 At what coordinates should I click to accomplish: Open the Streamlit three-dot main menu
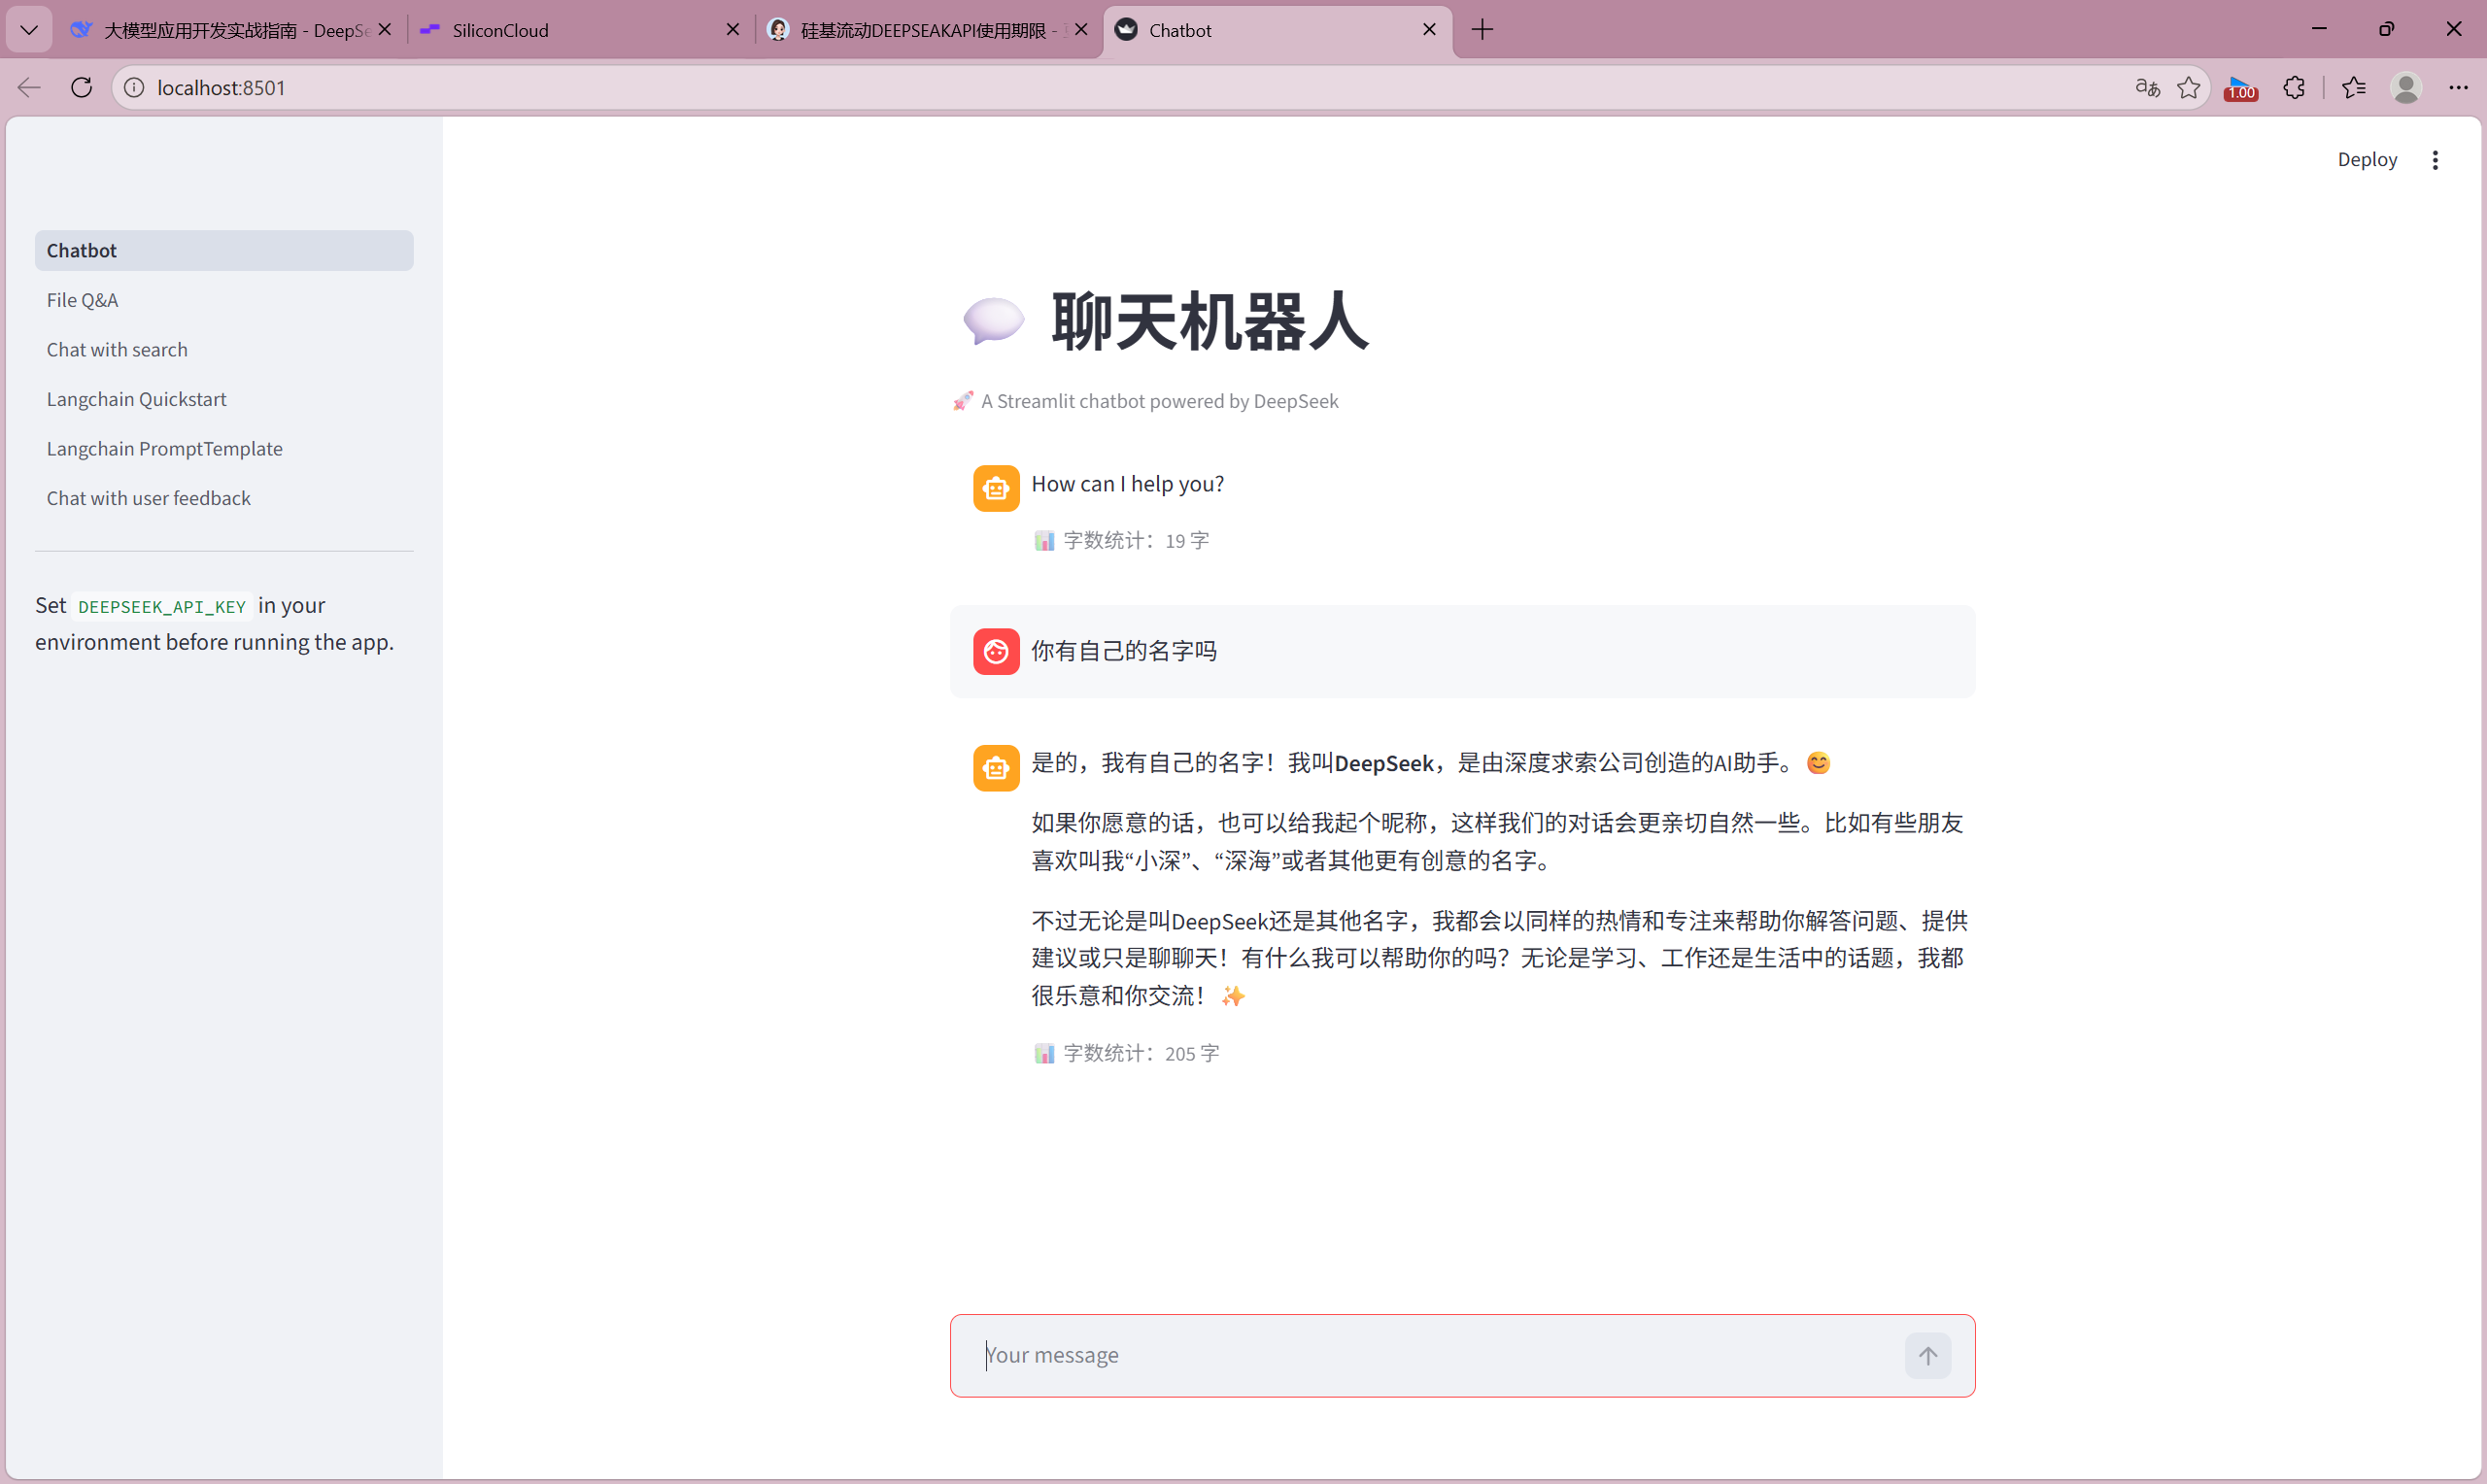(2435, 160)
